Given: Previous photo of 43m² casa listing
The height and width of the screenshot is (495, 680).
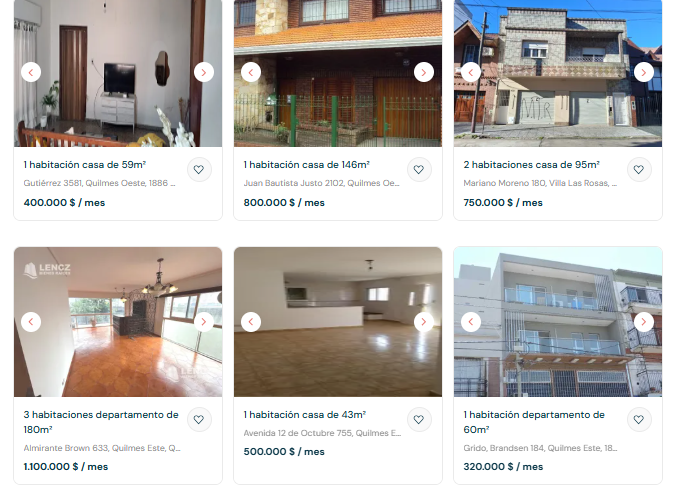Looking at the screenshot, I should point(251,322).
